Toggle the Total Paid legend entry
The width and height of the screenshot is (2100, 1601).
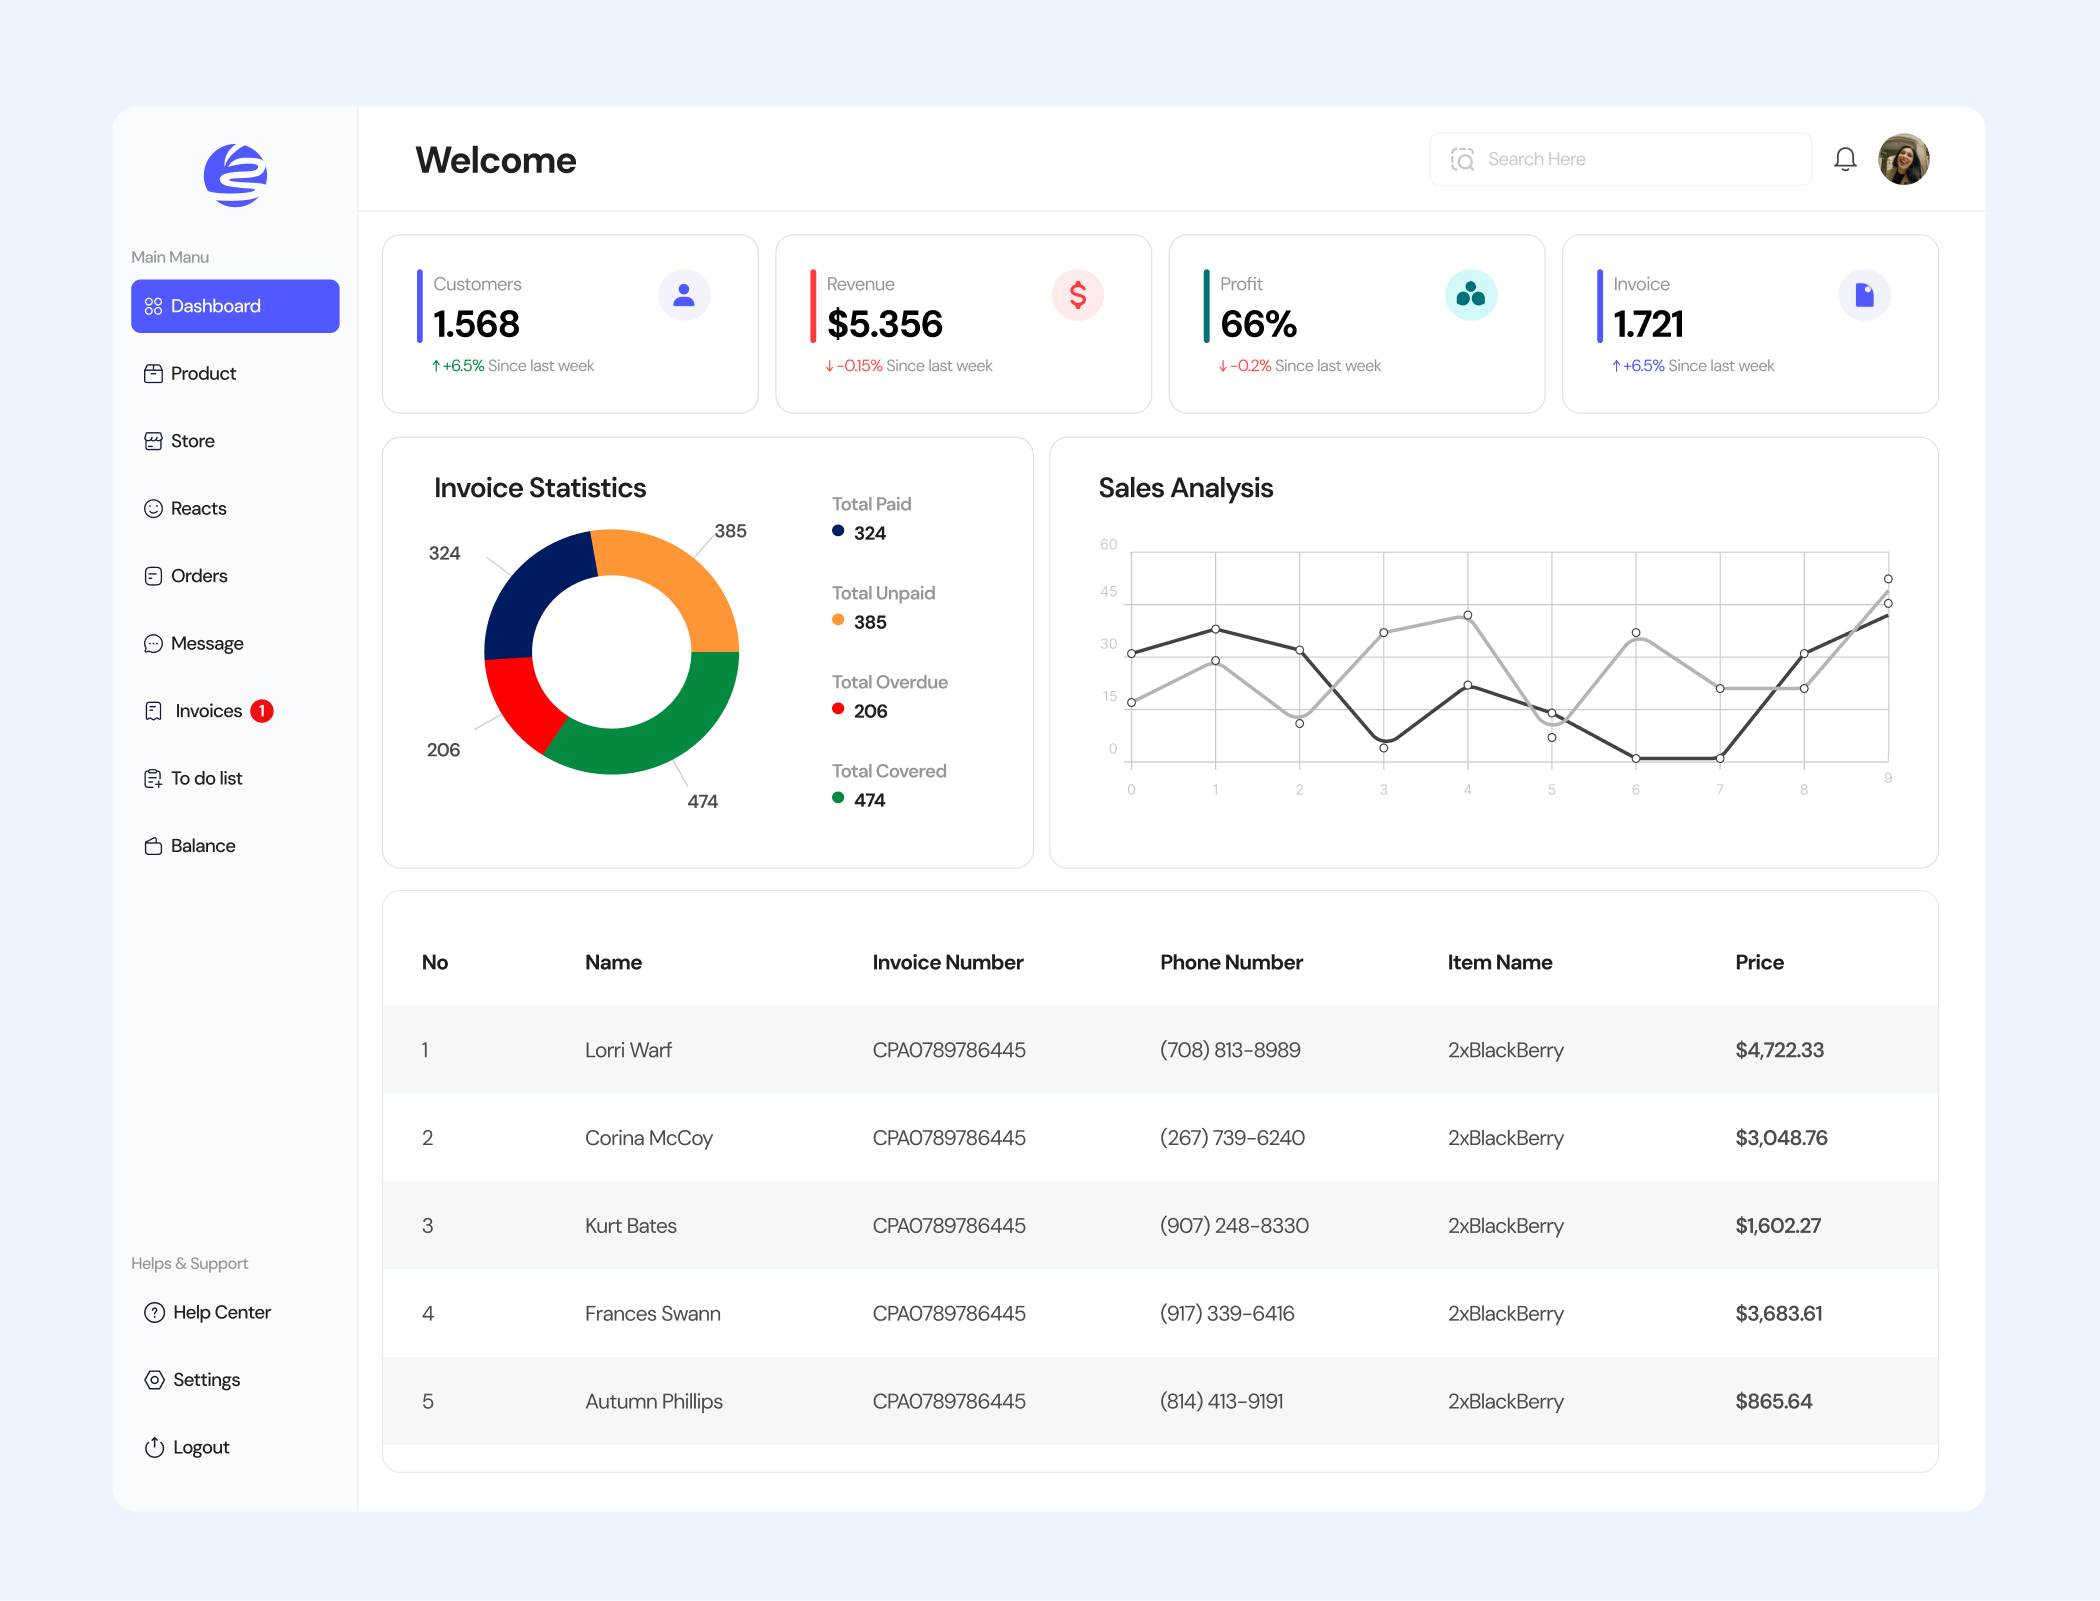tap(872, 519)
